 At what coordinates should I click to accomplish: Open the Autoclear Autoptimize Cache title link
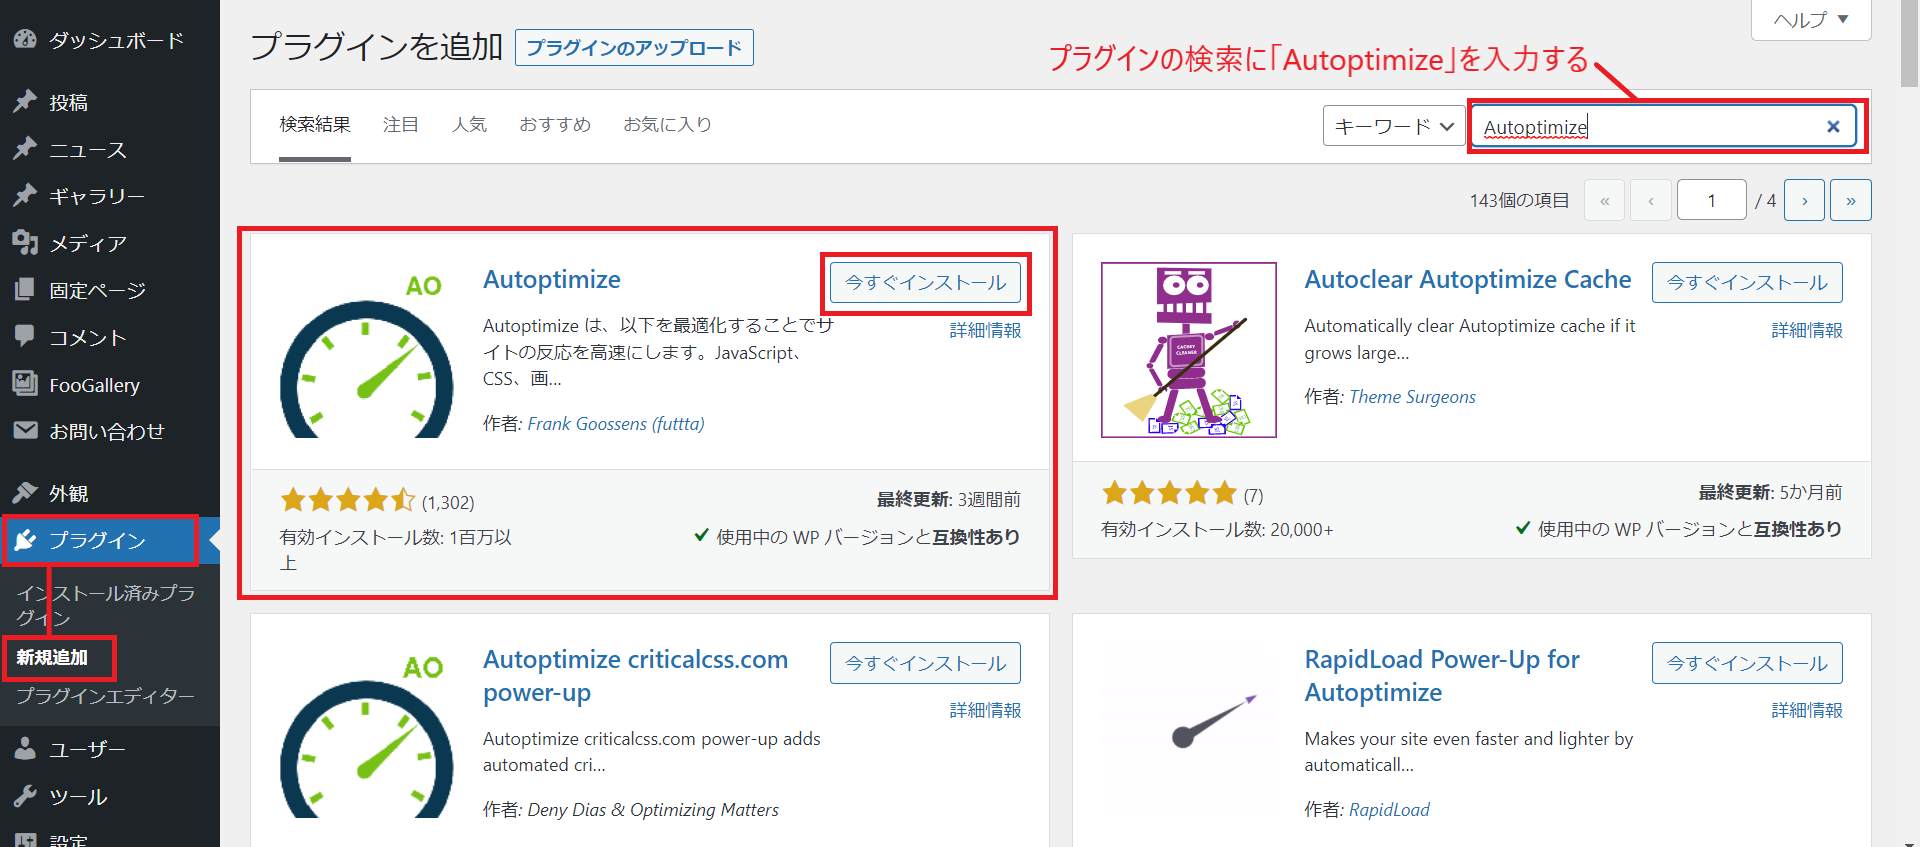click(x=1468, y=280)
